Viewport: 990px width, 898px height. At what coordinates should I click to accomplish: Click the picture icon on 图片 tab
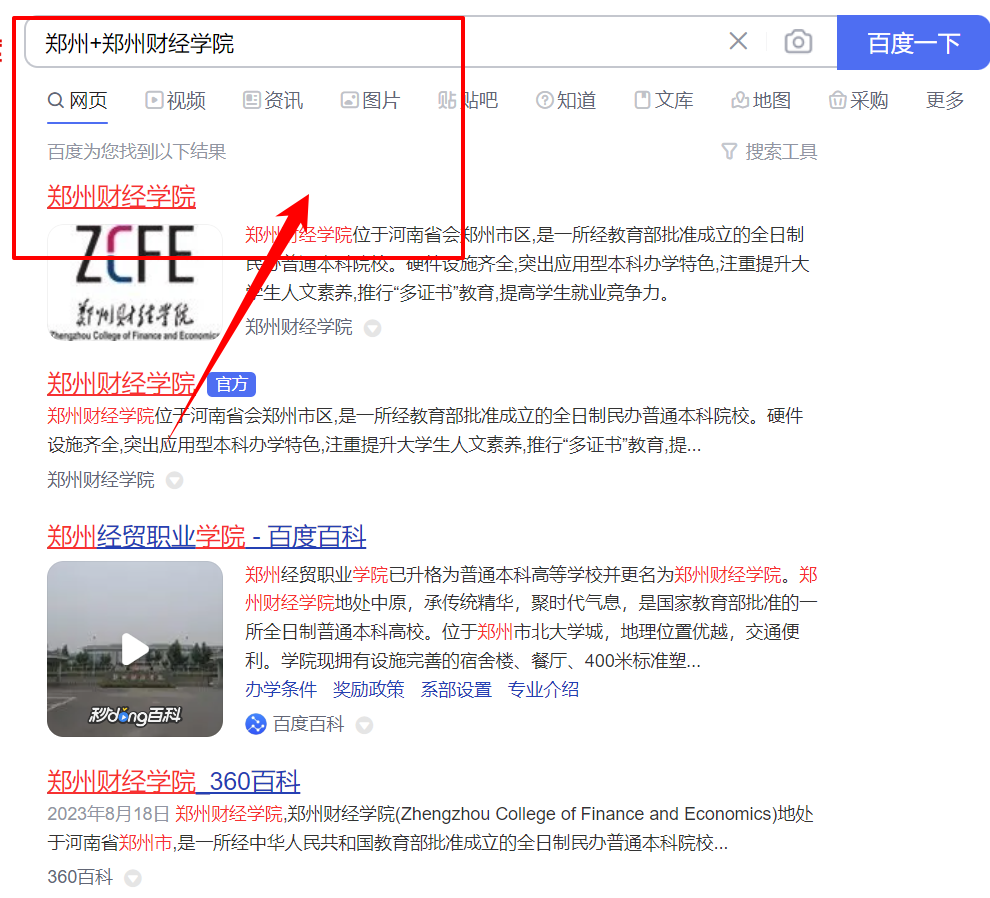[350, 100]
